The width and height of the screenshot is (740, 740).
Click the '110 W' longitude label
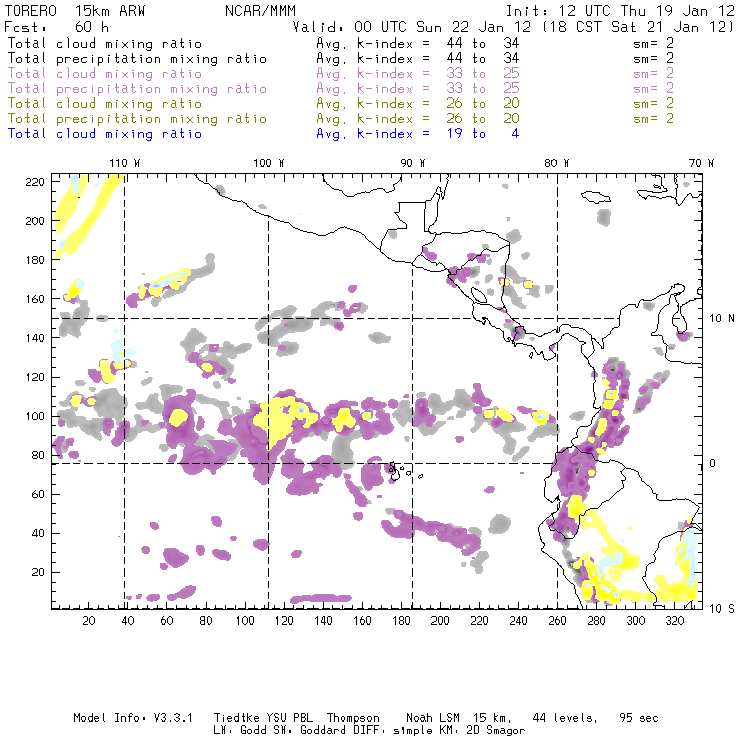(125, 163)
